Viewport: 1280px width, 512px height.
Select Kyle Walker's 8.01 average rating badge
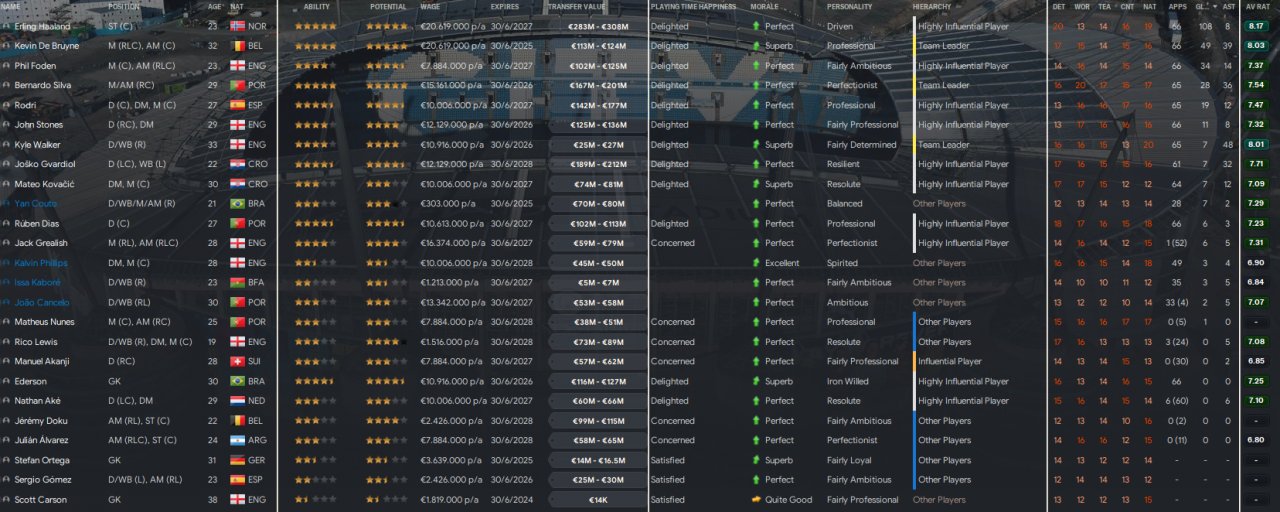[x=1256, y=144]
